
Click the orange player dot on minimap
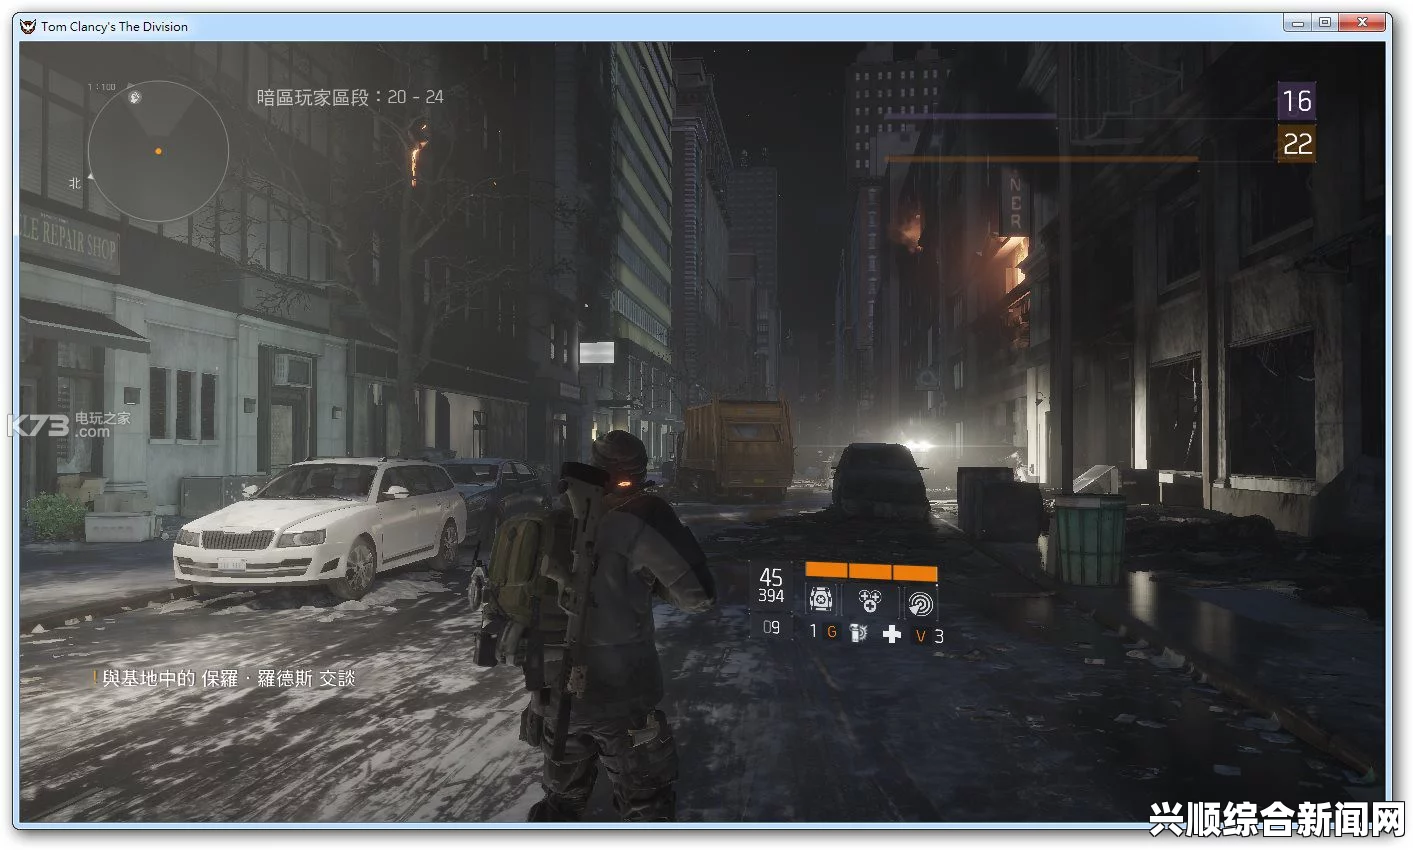pos(158,151)
